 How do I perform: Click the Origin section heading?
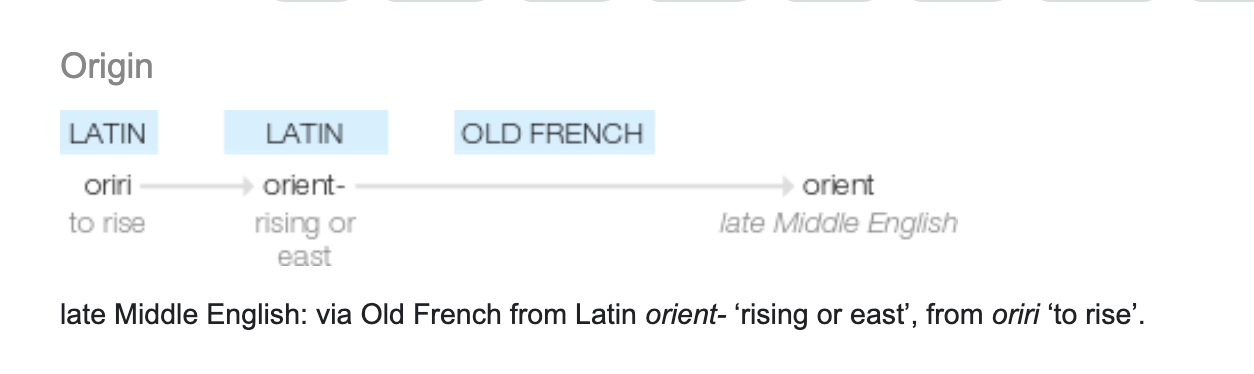[107, 68]
